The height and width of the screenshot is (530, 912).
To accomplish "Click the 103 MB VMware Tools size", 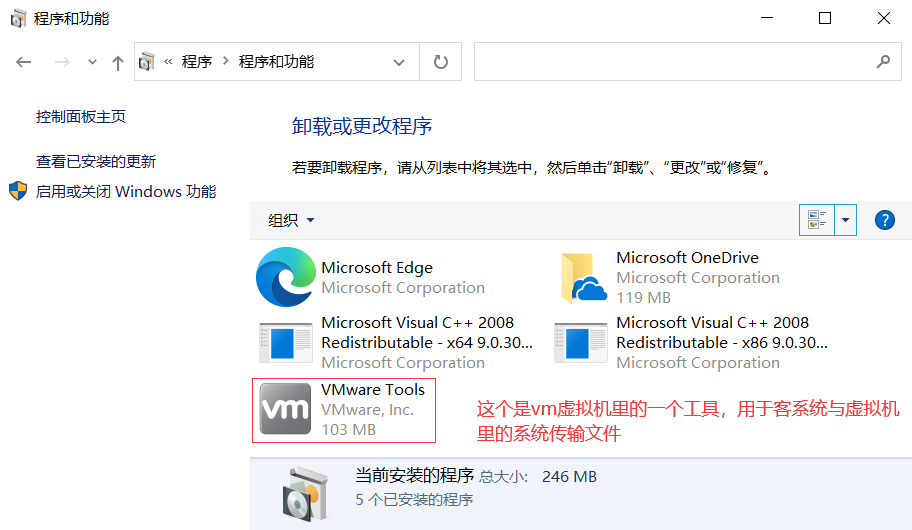I will (x=348, y=430).
